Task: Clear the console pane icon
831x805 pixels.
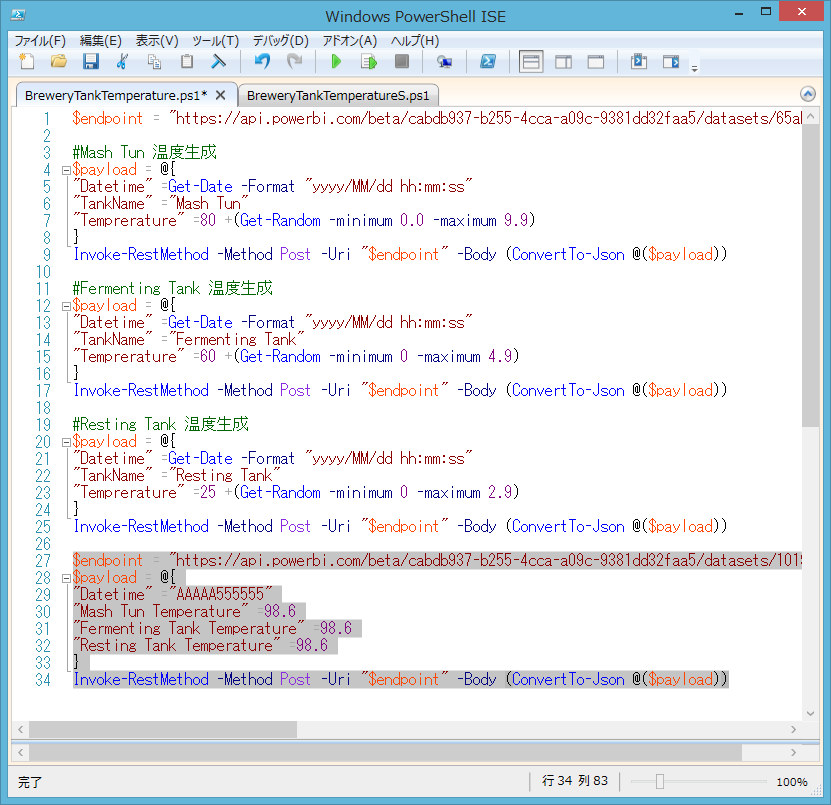Action: tap(218, 61)
